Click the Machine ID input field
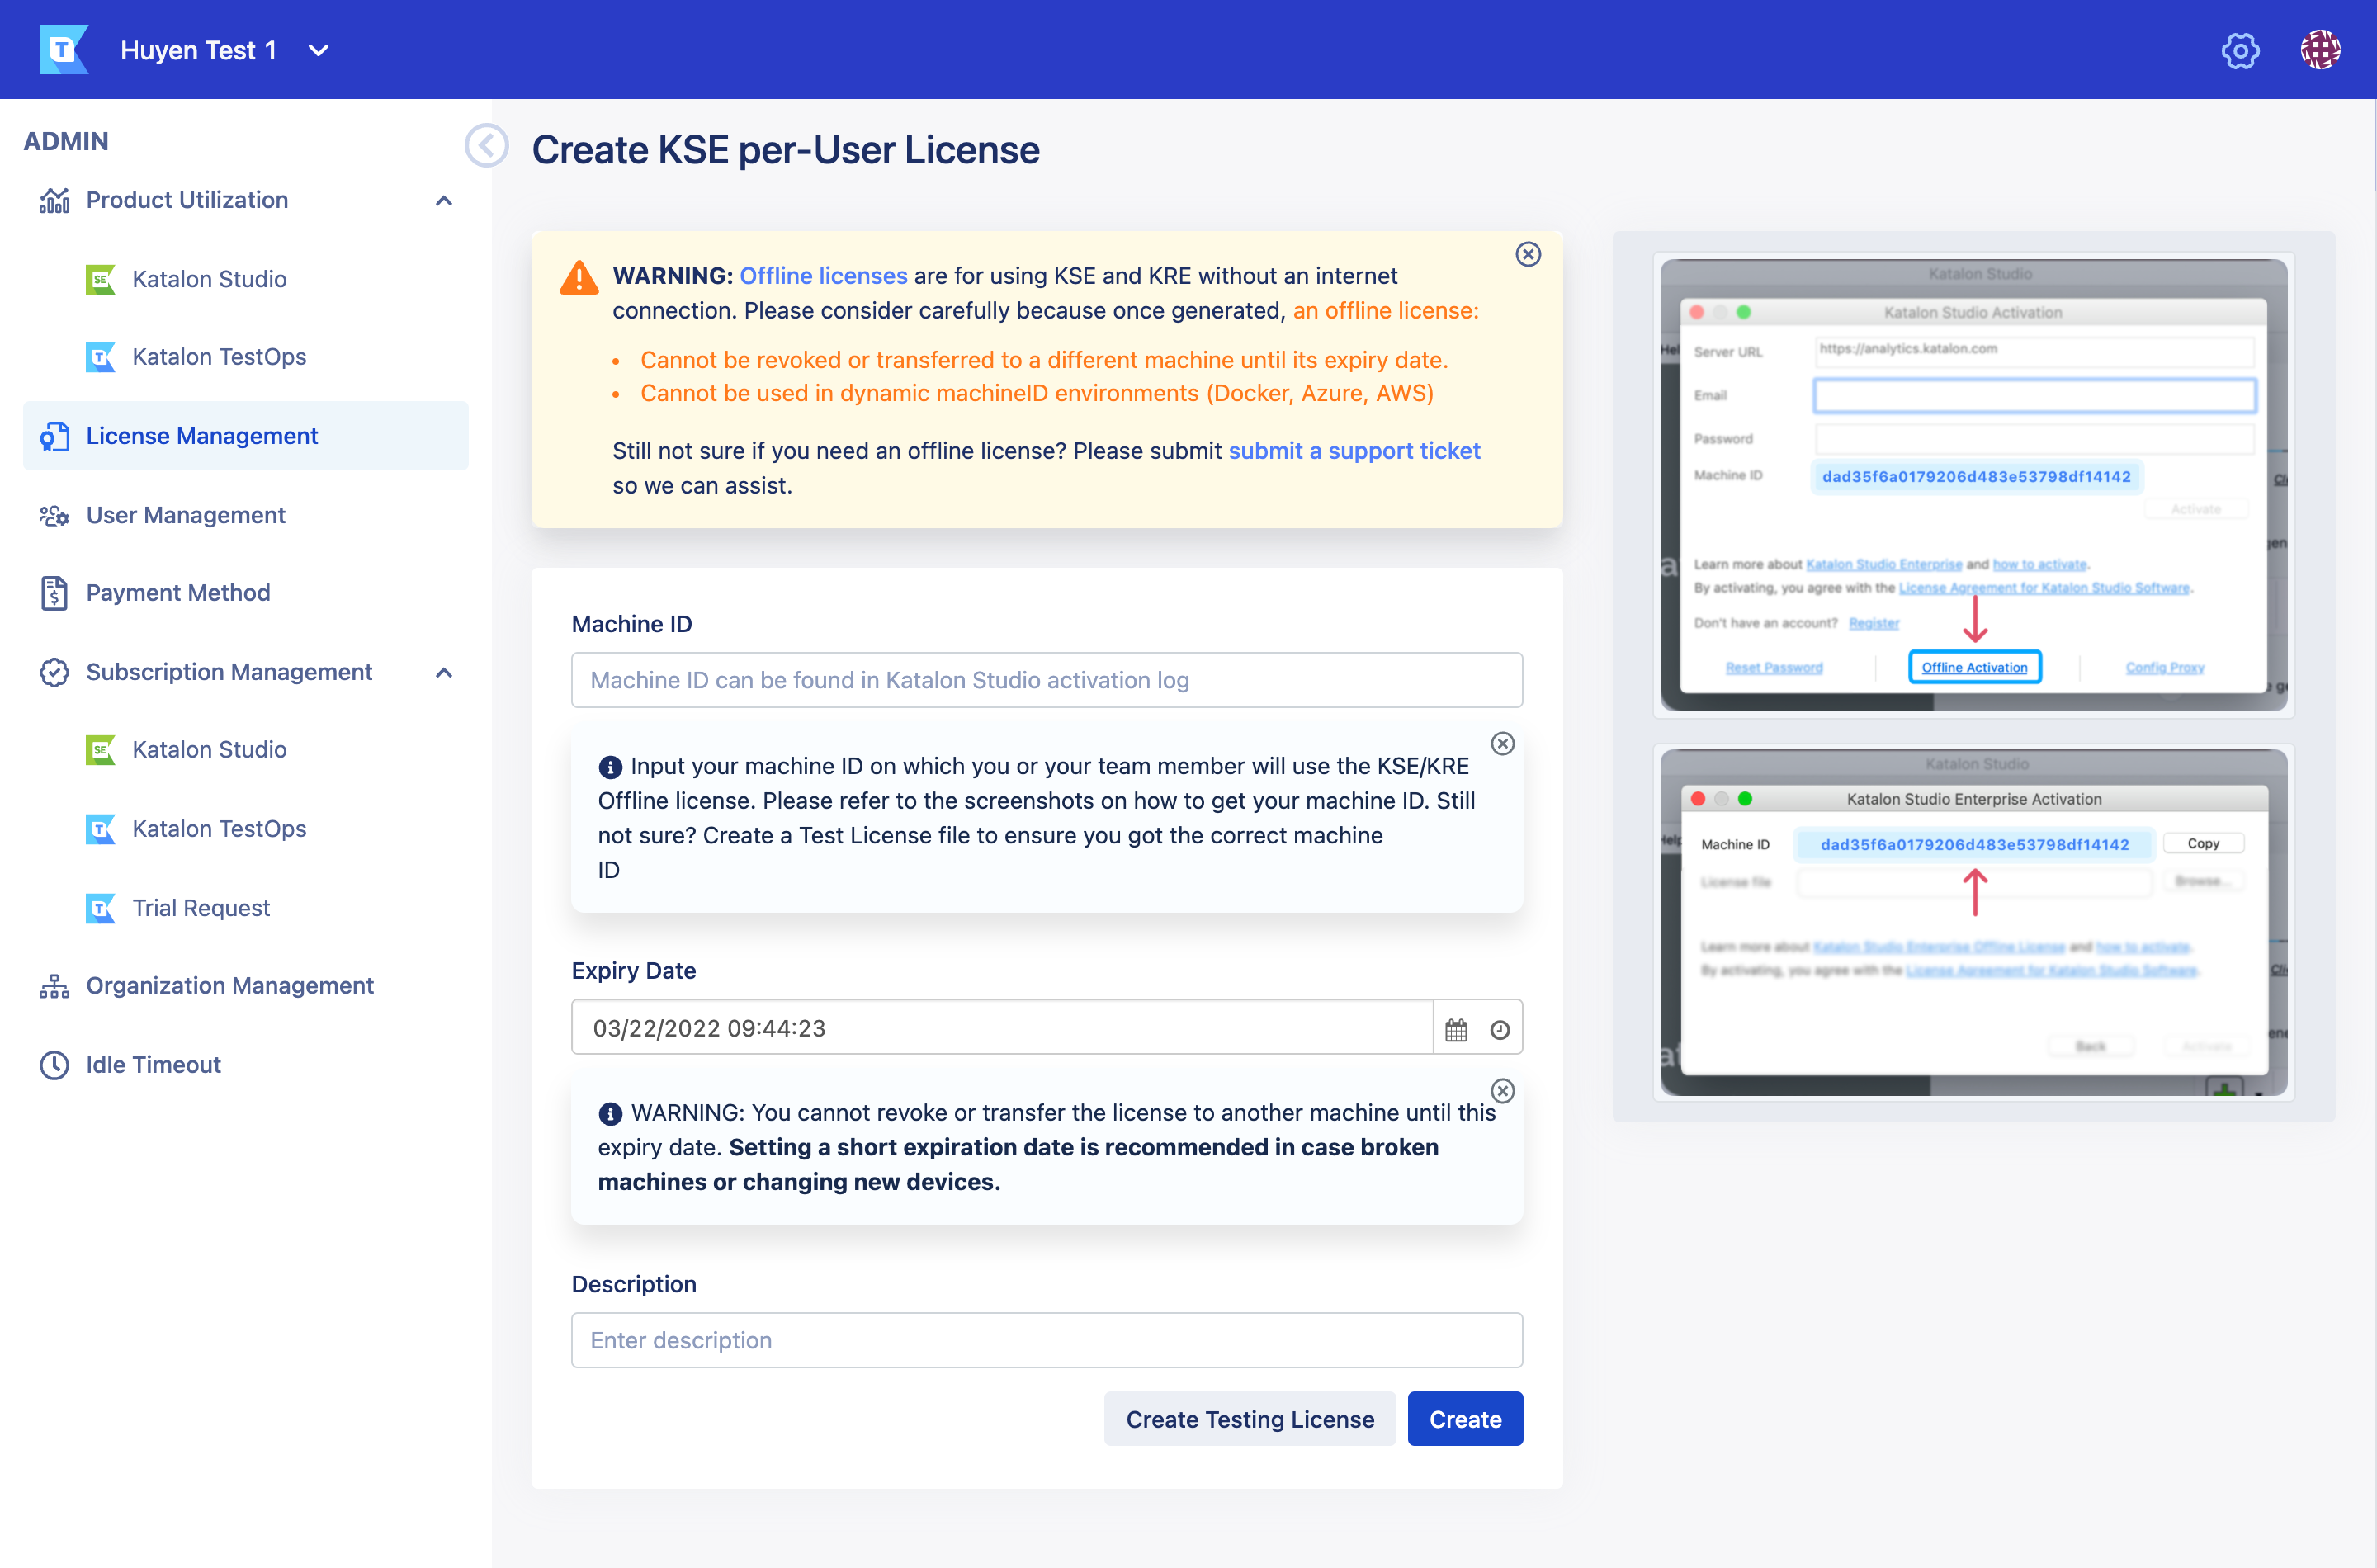Viewport: 2377px width, 1568px height. pos(1047,681)
